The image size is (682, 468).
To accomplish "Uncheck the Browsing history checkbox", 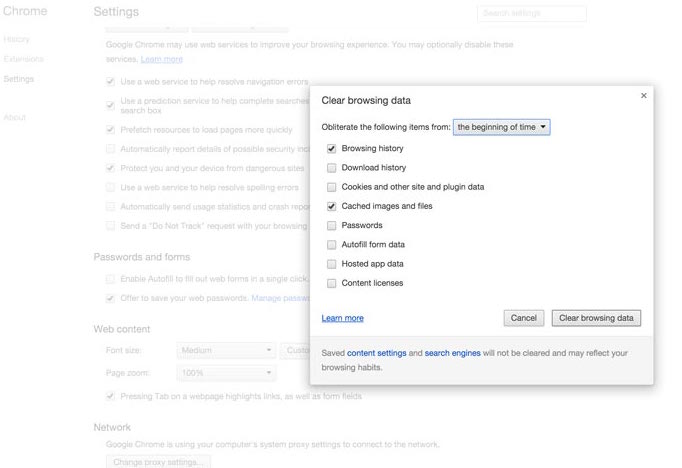I will pos(331,149).
